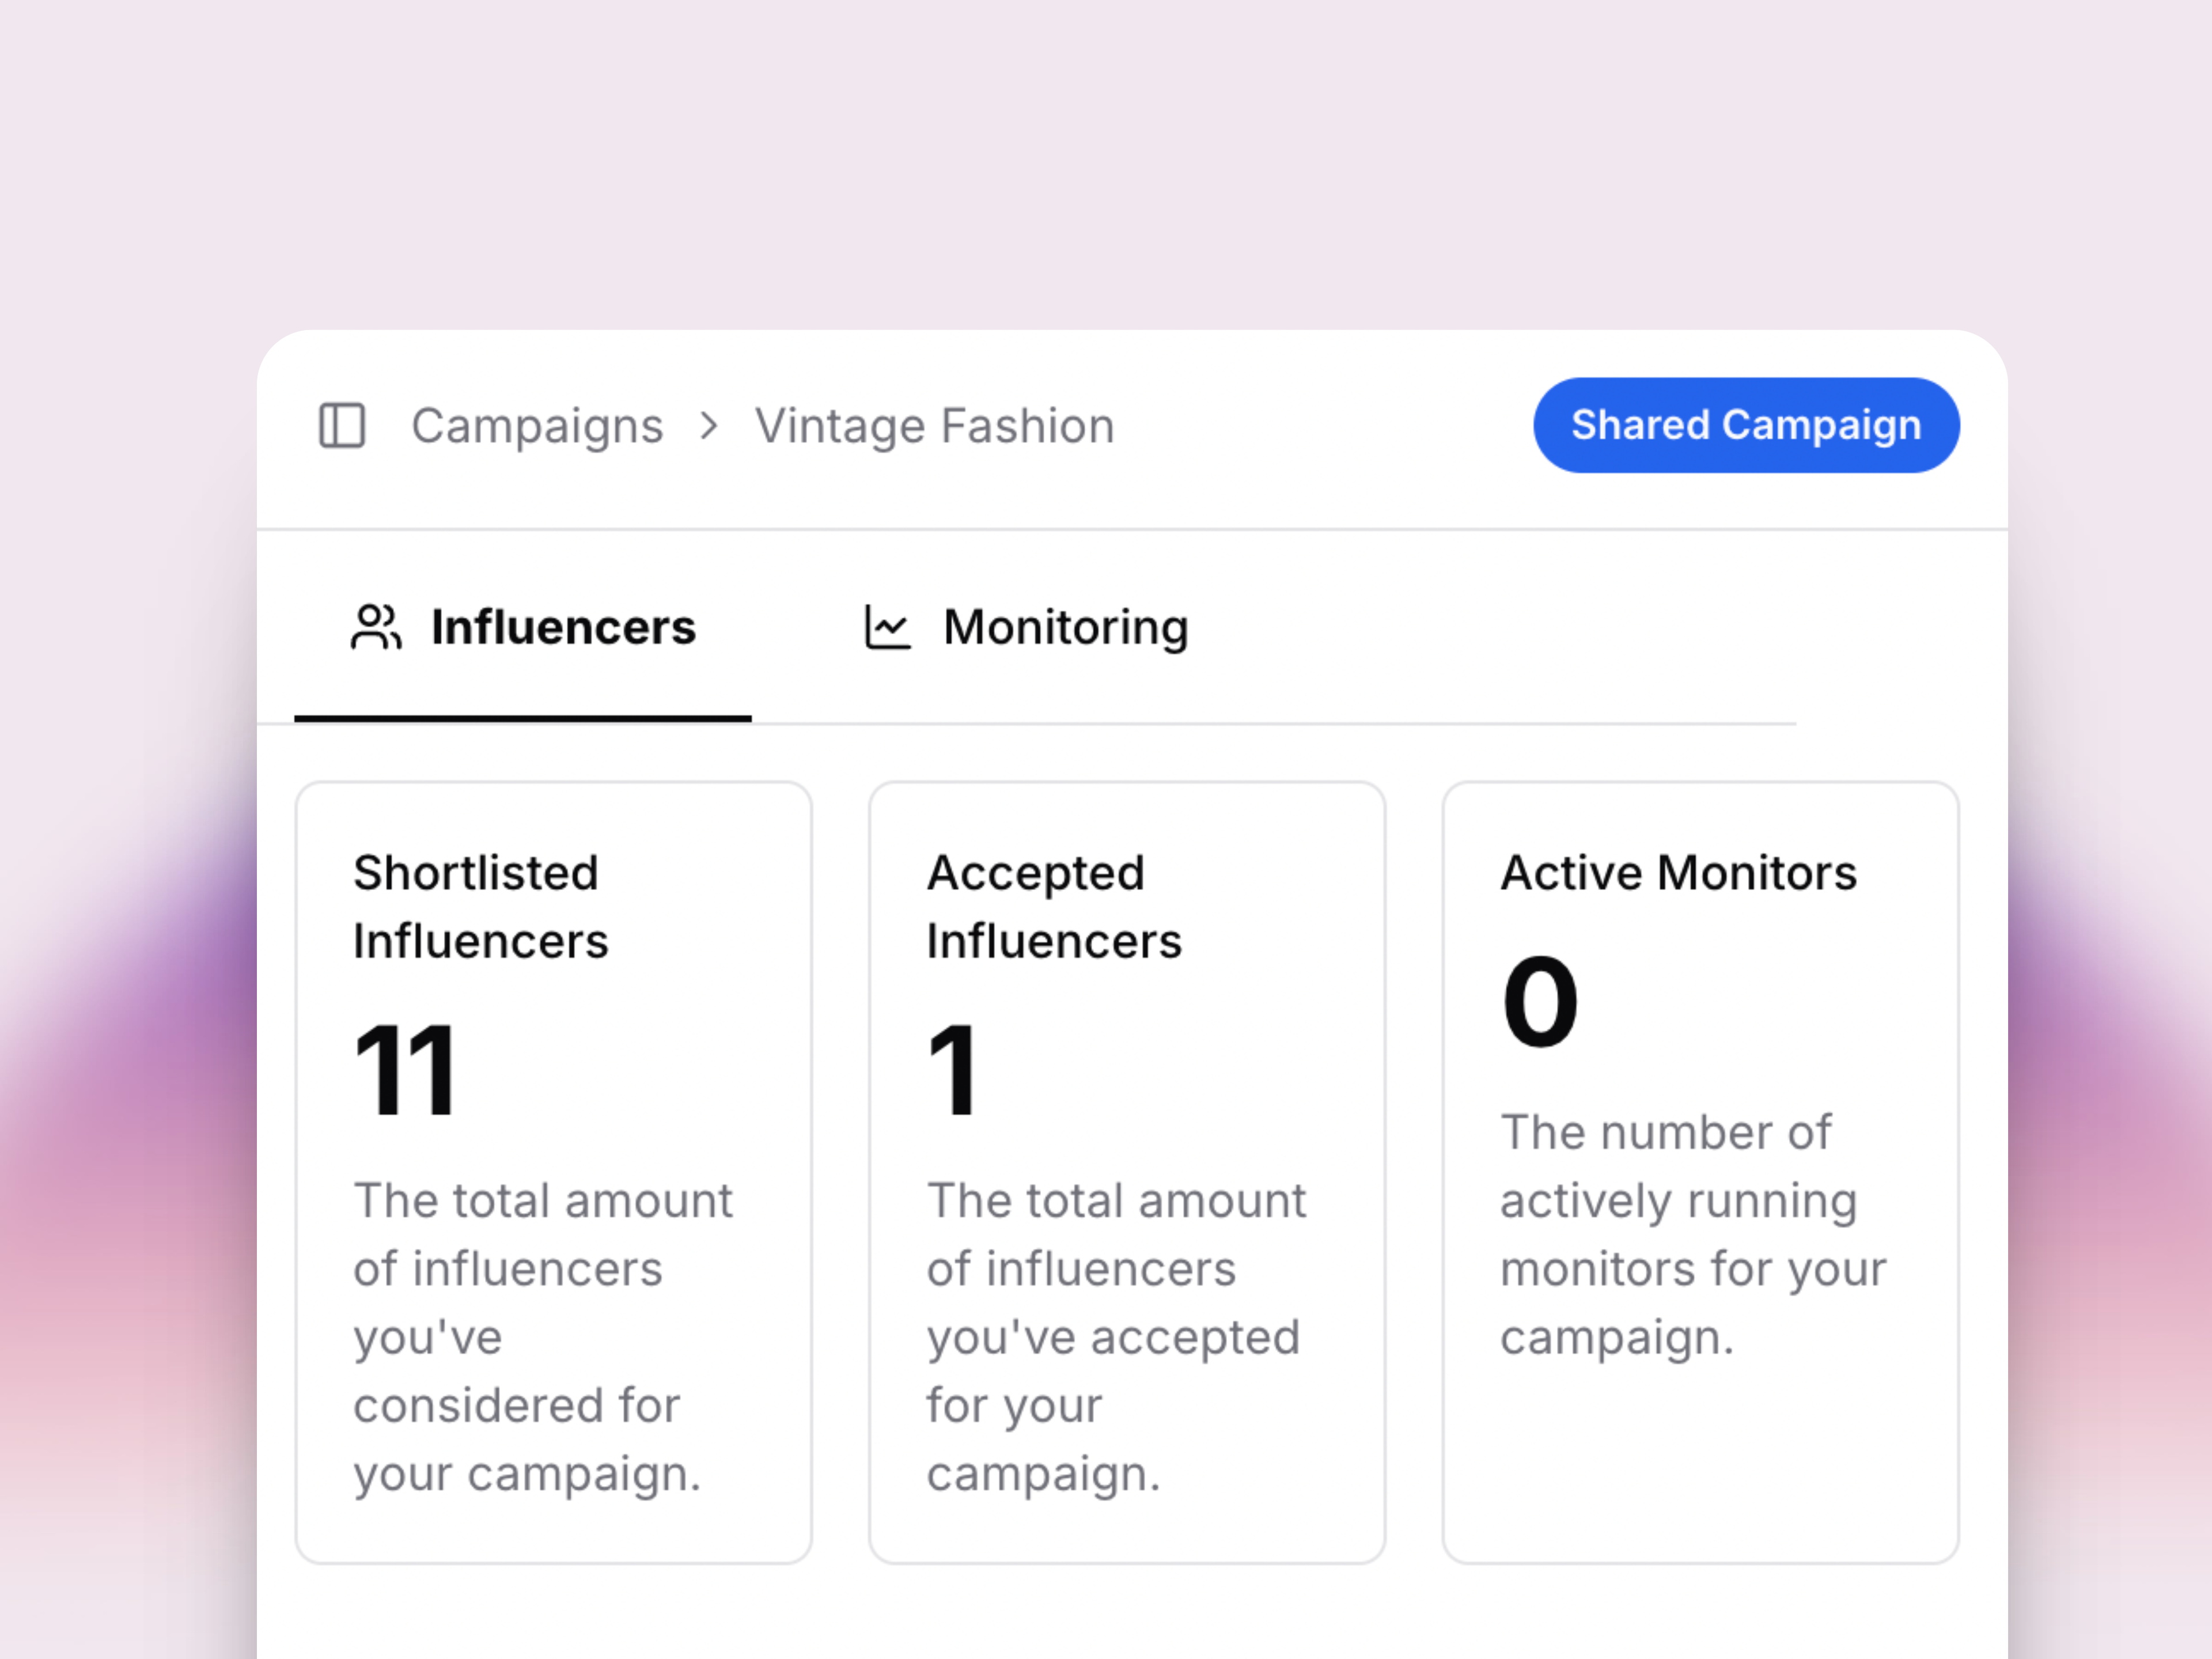
Task: Click the Vintage Fashion breadcrumb
Action: [x=934, y=426]
